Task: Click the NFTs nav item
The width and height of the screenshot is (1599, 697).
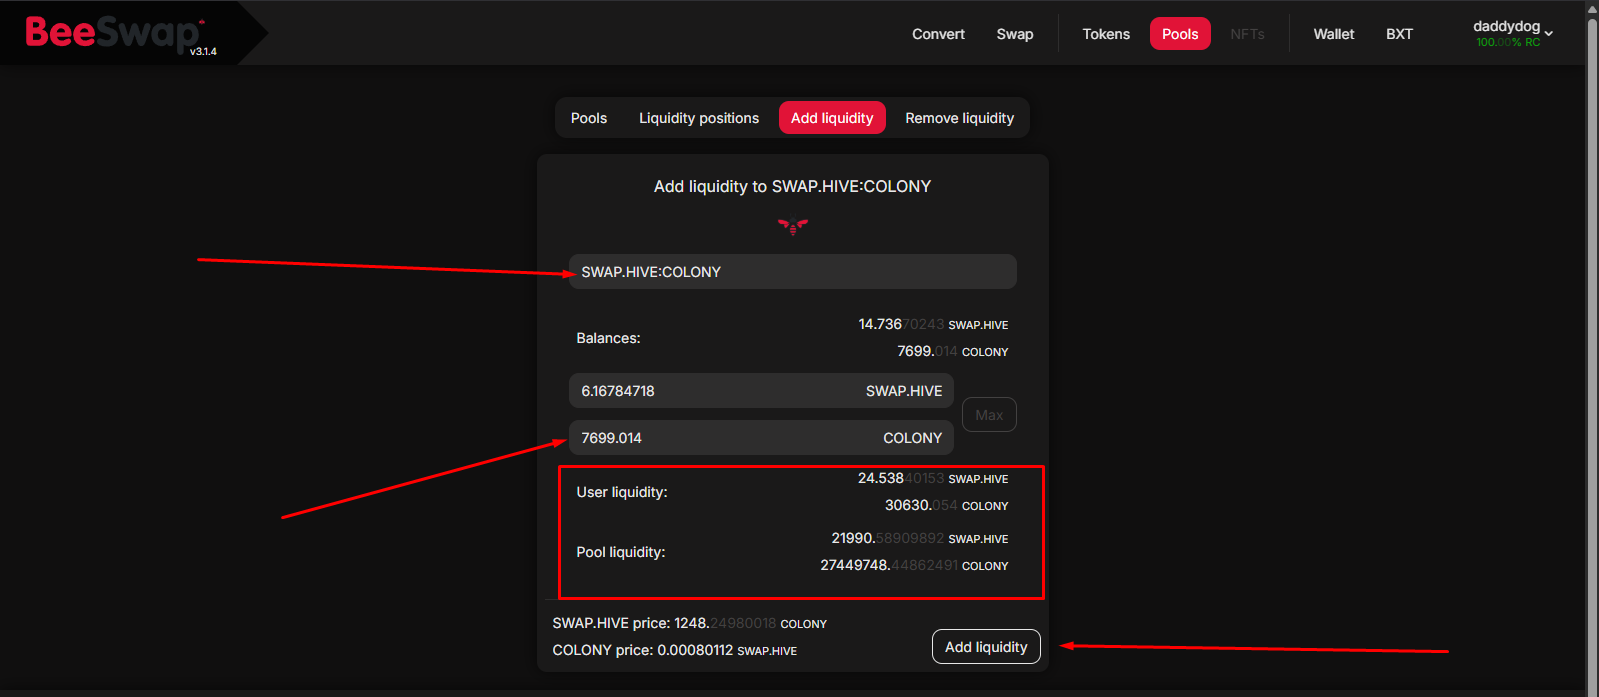Action: click(1247, 34)
